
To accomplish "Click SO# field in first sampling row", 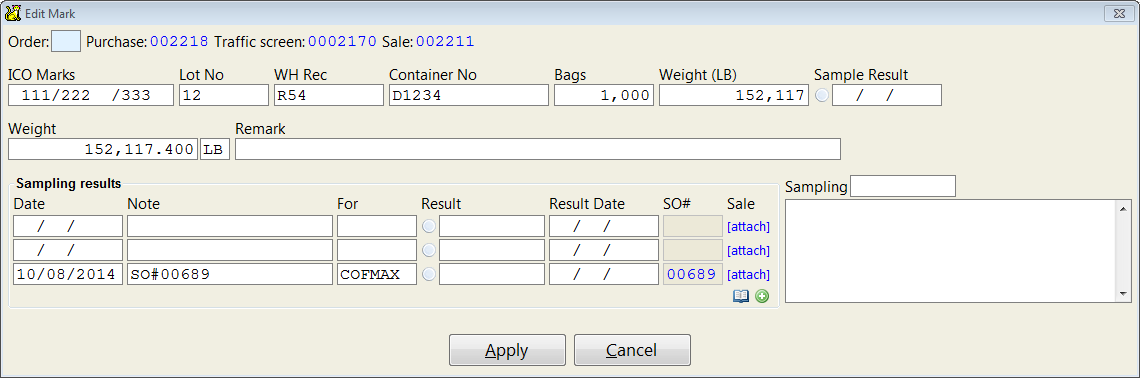I will (692, 226).
